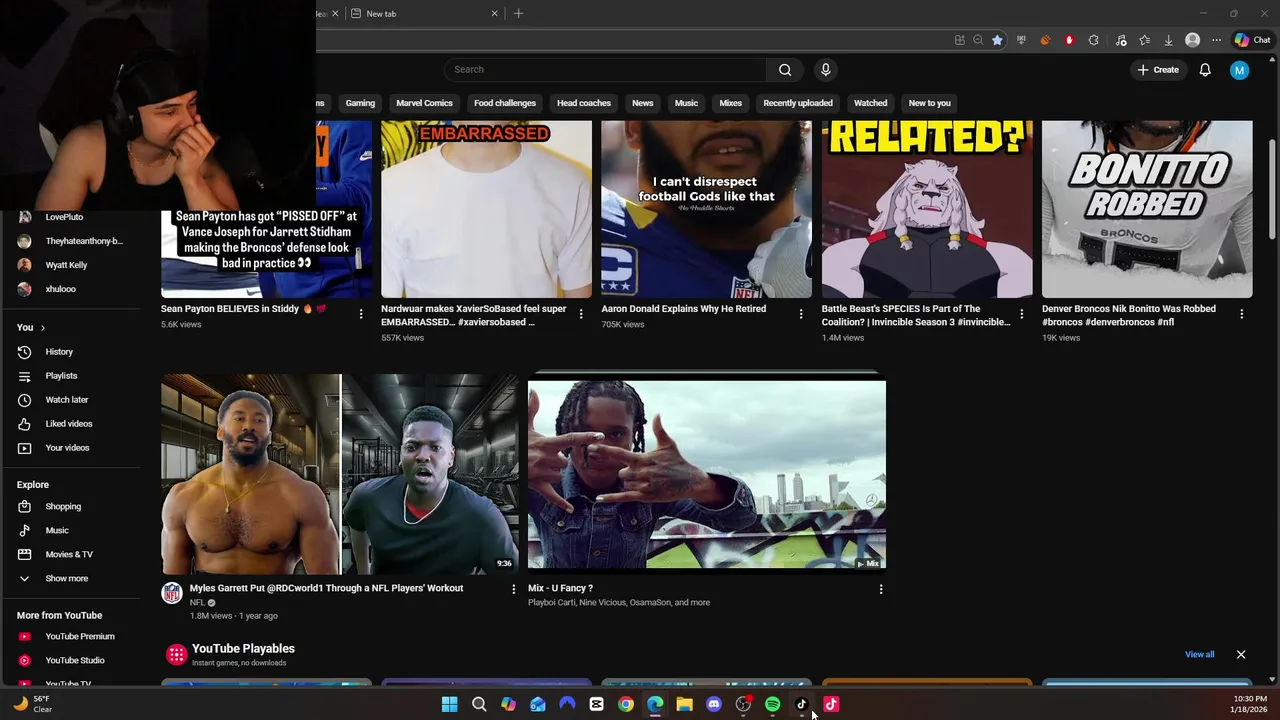Open YouTube notifications bell
1280x720 pixels.
coord(1205,70)
